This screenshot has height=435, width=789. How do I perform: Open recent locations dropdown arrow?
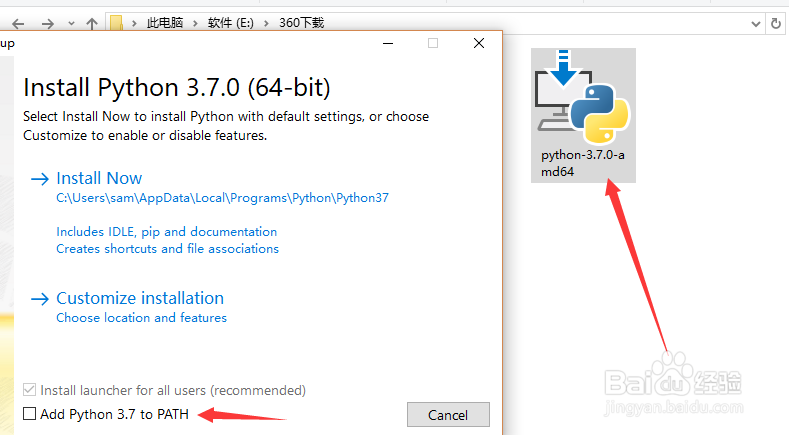(x=69, y=22)
